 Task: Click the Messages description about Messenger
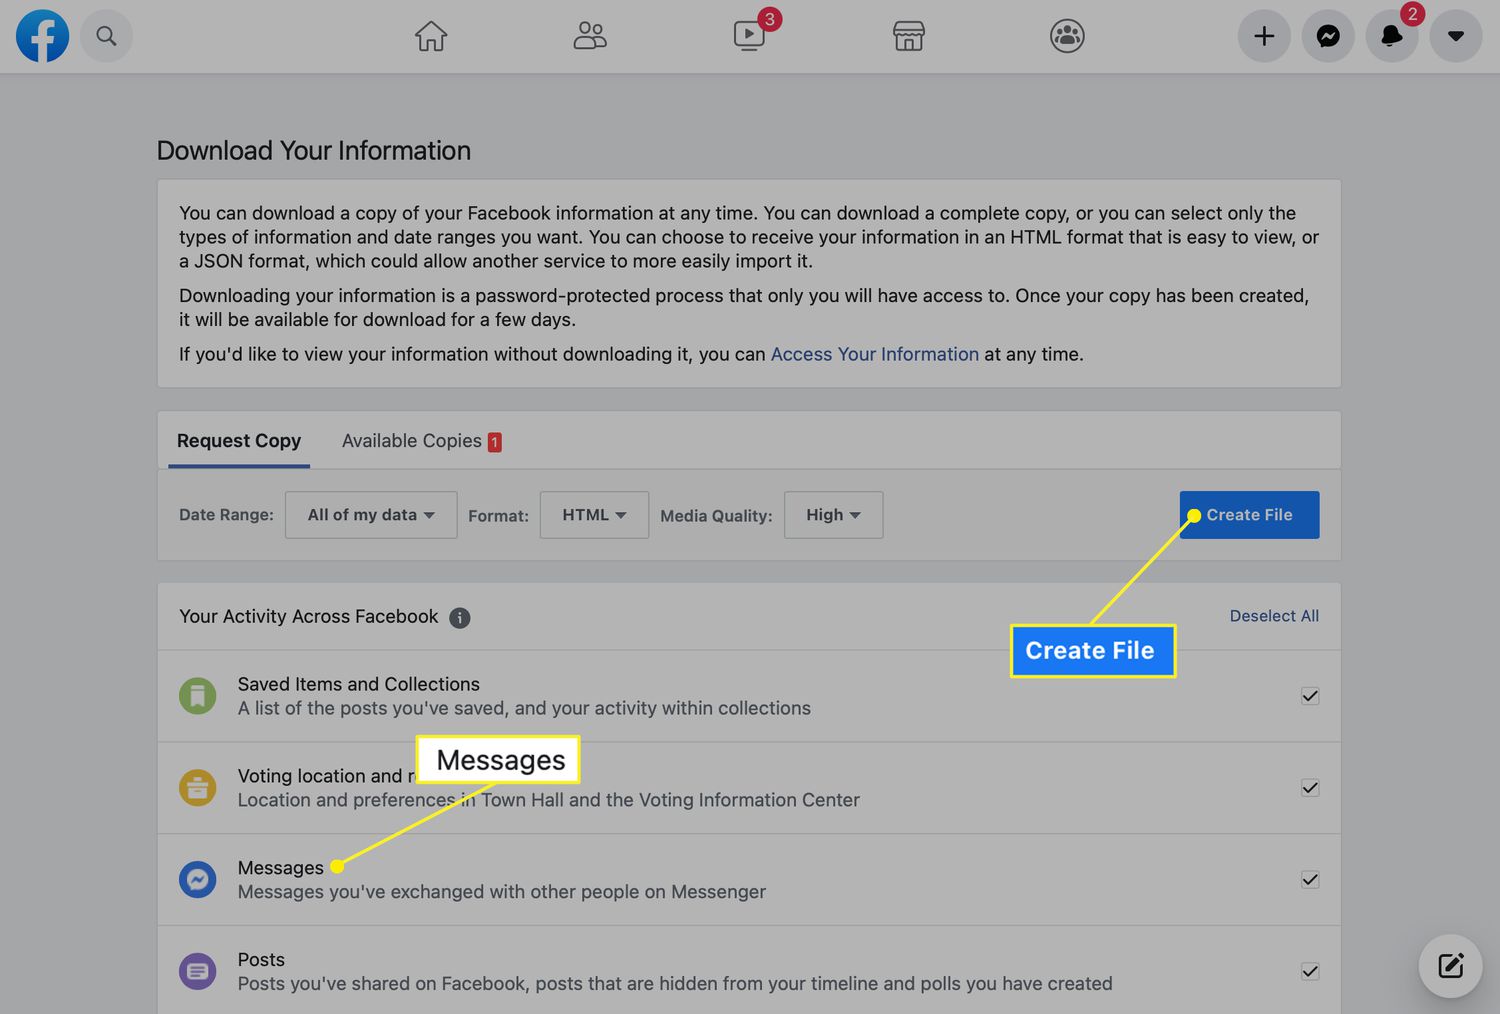coord(502,892)
